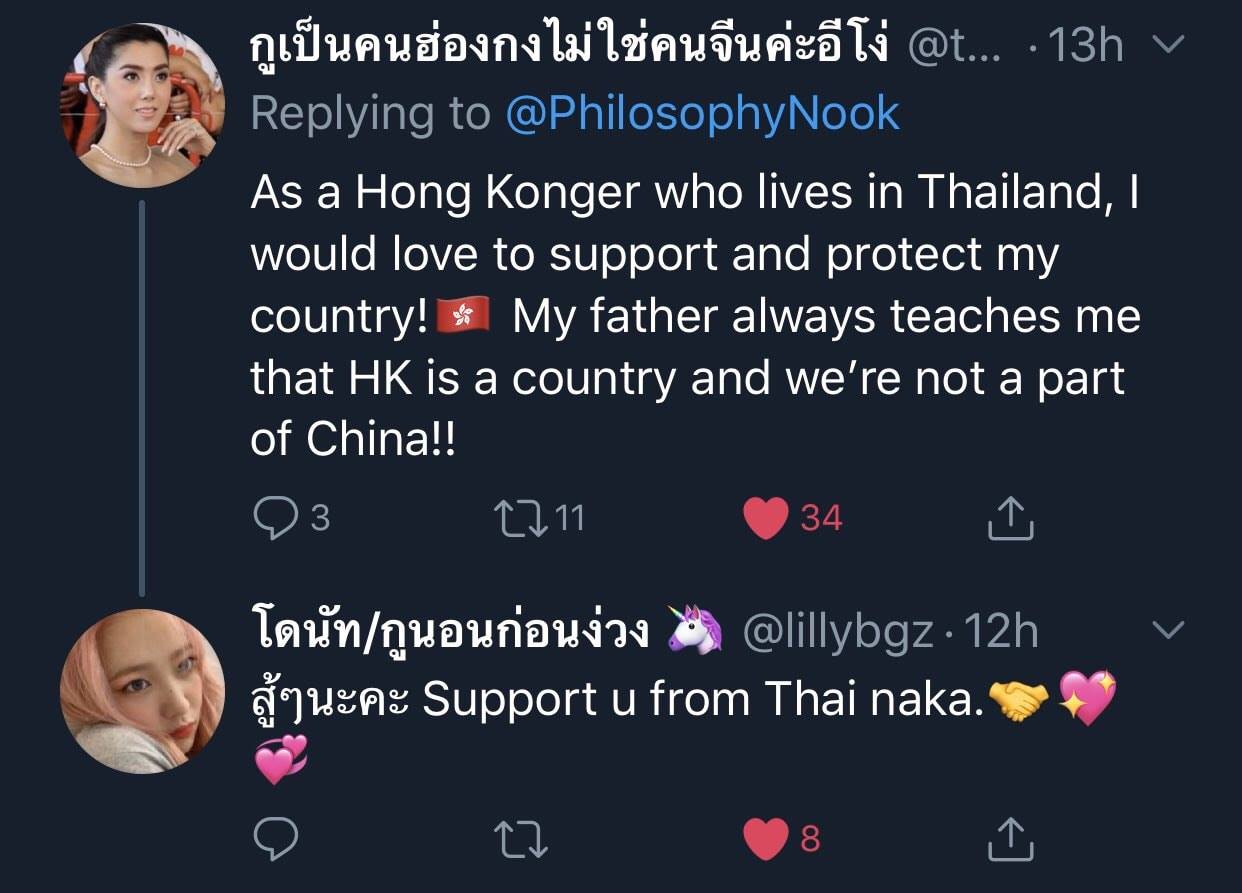This screenshot has height=893, width=1242.
Task: Open the @PhilosophyNook profile link
Action: (x=702, y=114)
